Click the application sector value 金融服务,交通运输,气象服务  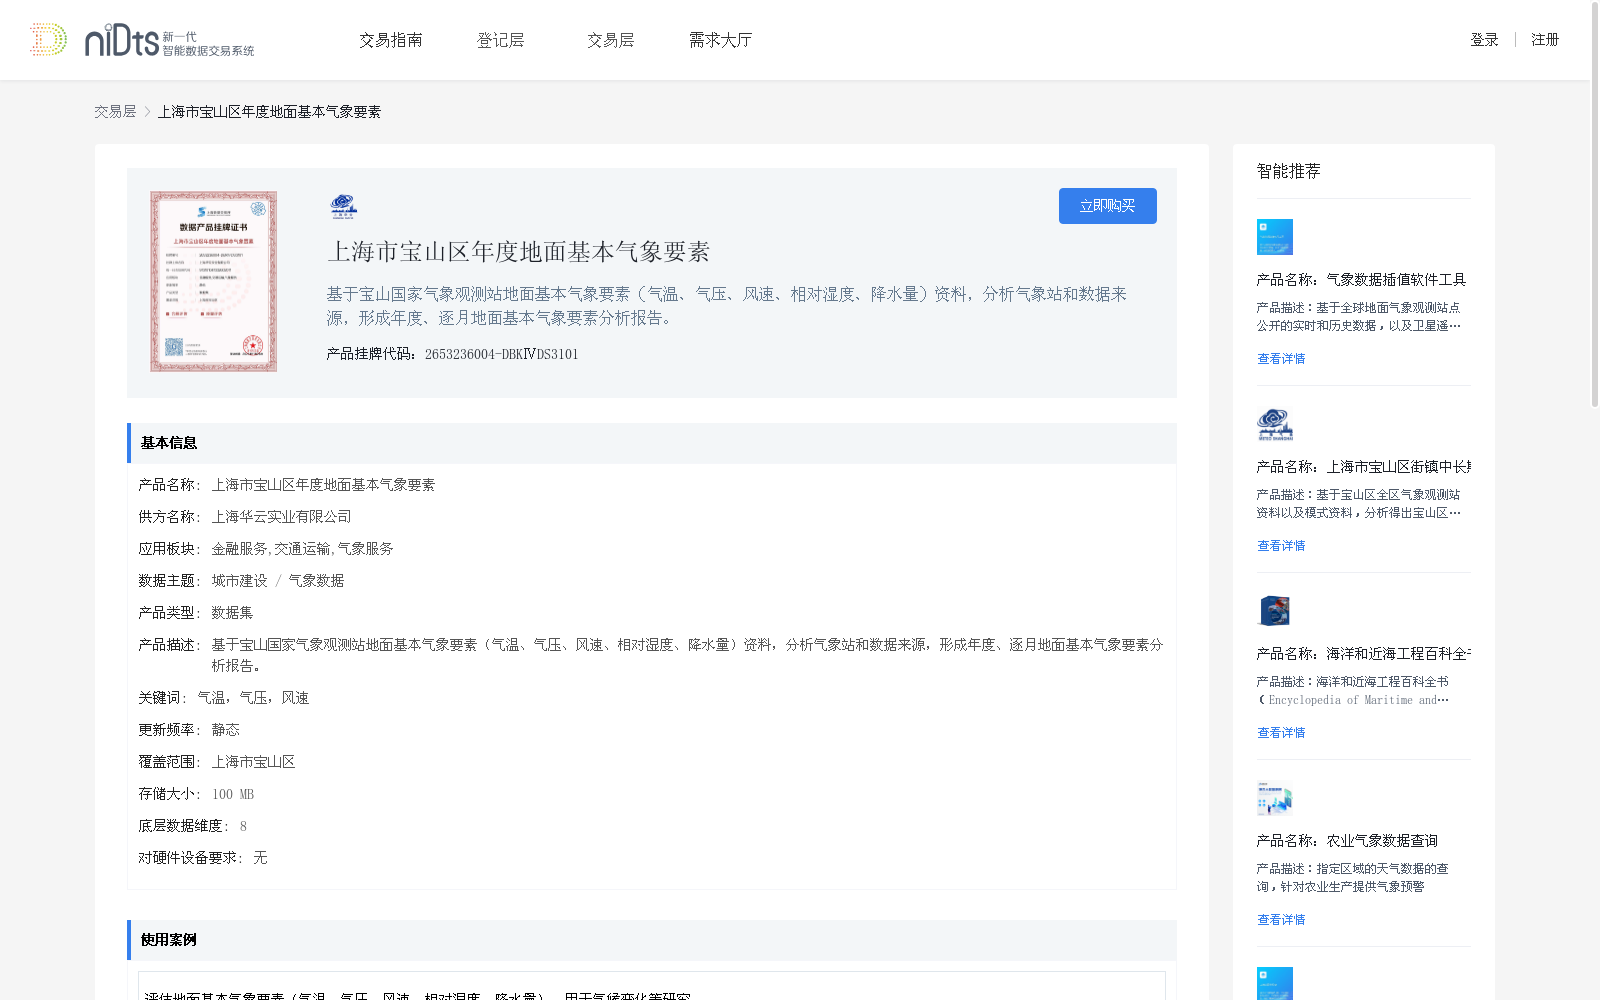302,549
